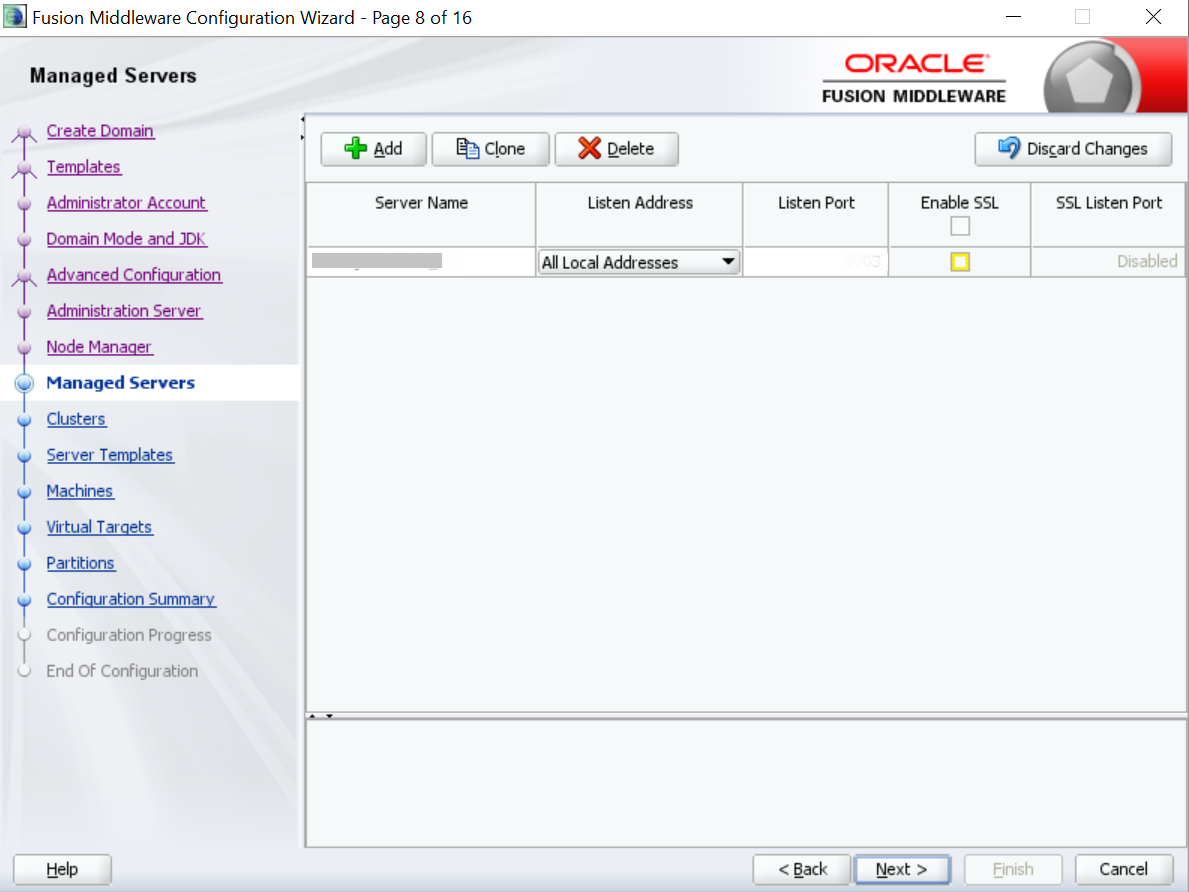Viewport: 1189px width, 892px height.
Task: Jump ahead to Clusters step
Action: click(76, 419)
